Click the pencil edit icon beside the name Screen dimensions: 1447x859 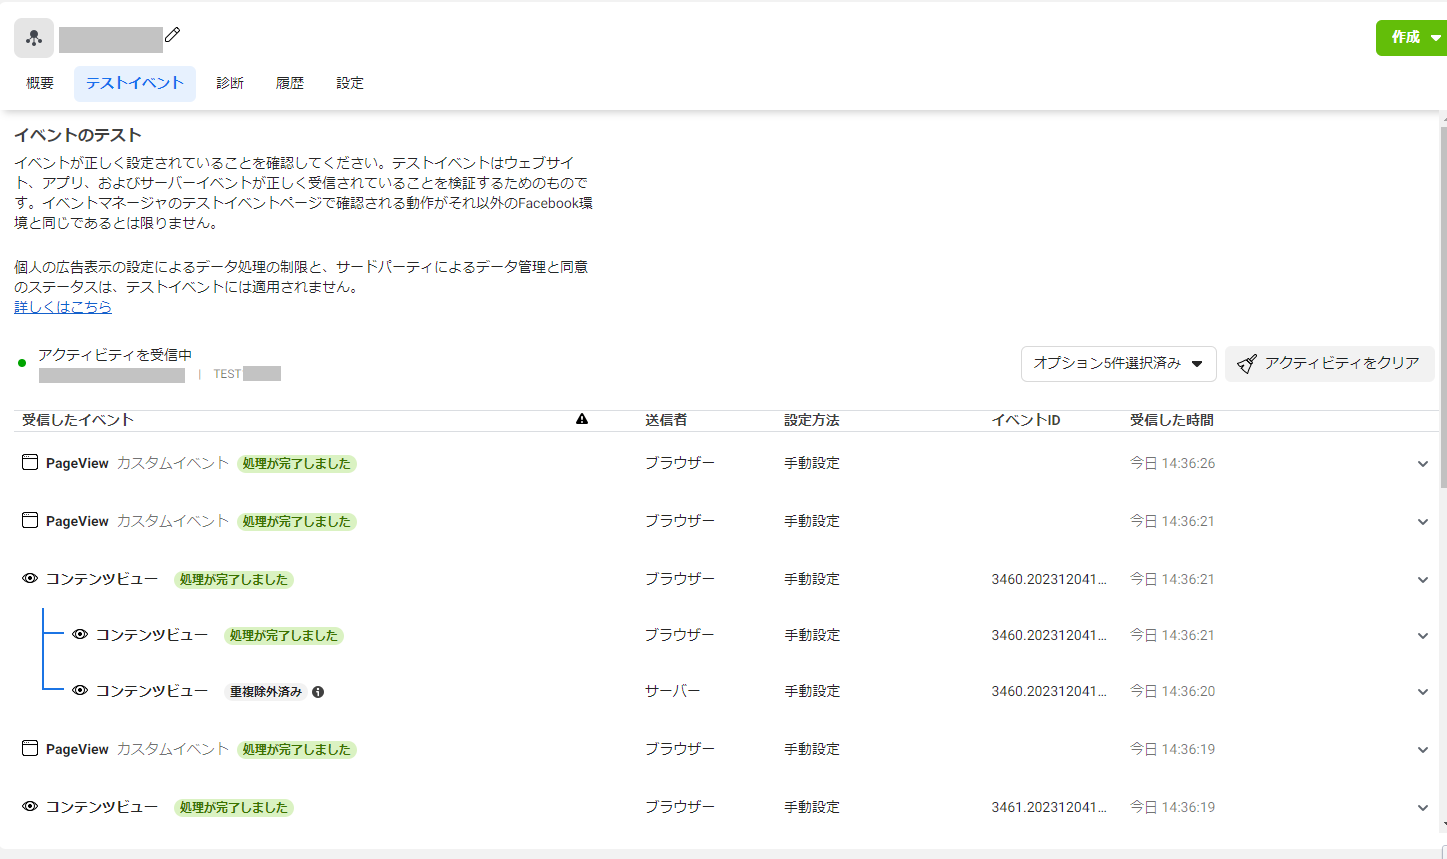pos(172,35)
